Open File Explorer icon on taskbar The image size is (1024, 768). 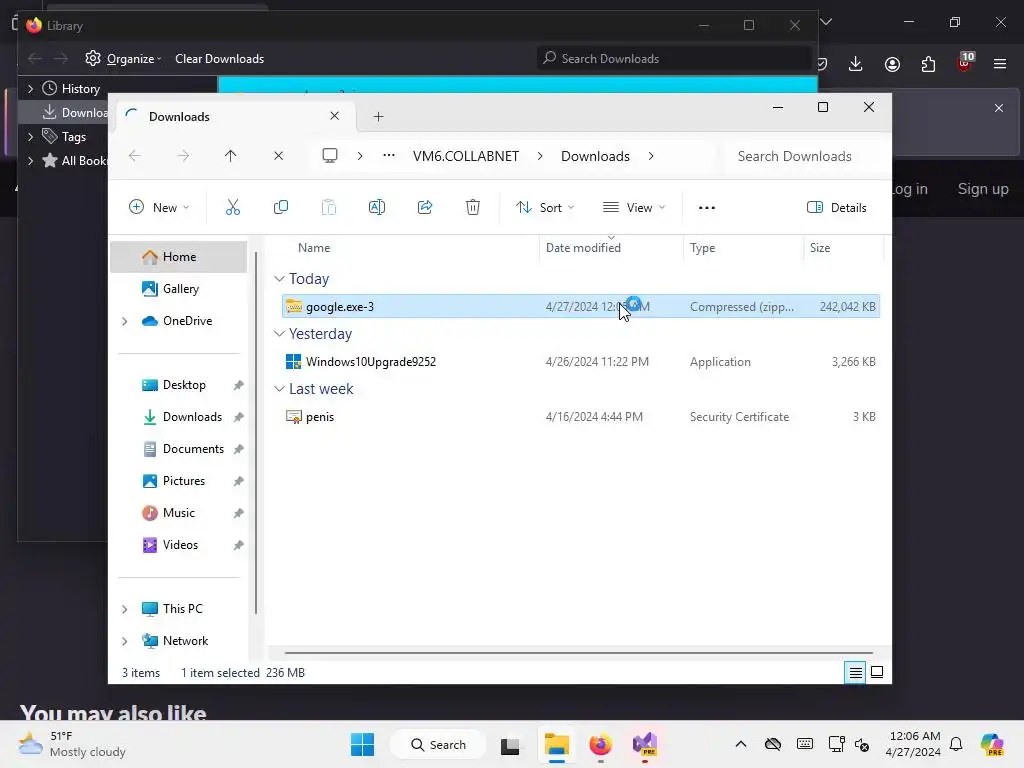(557, 744)
